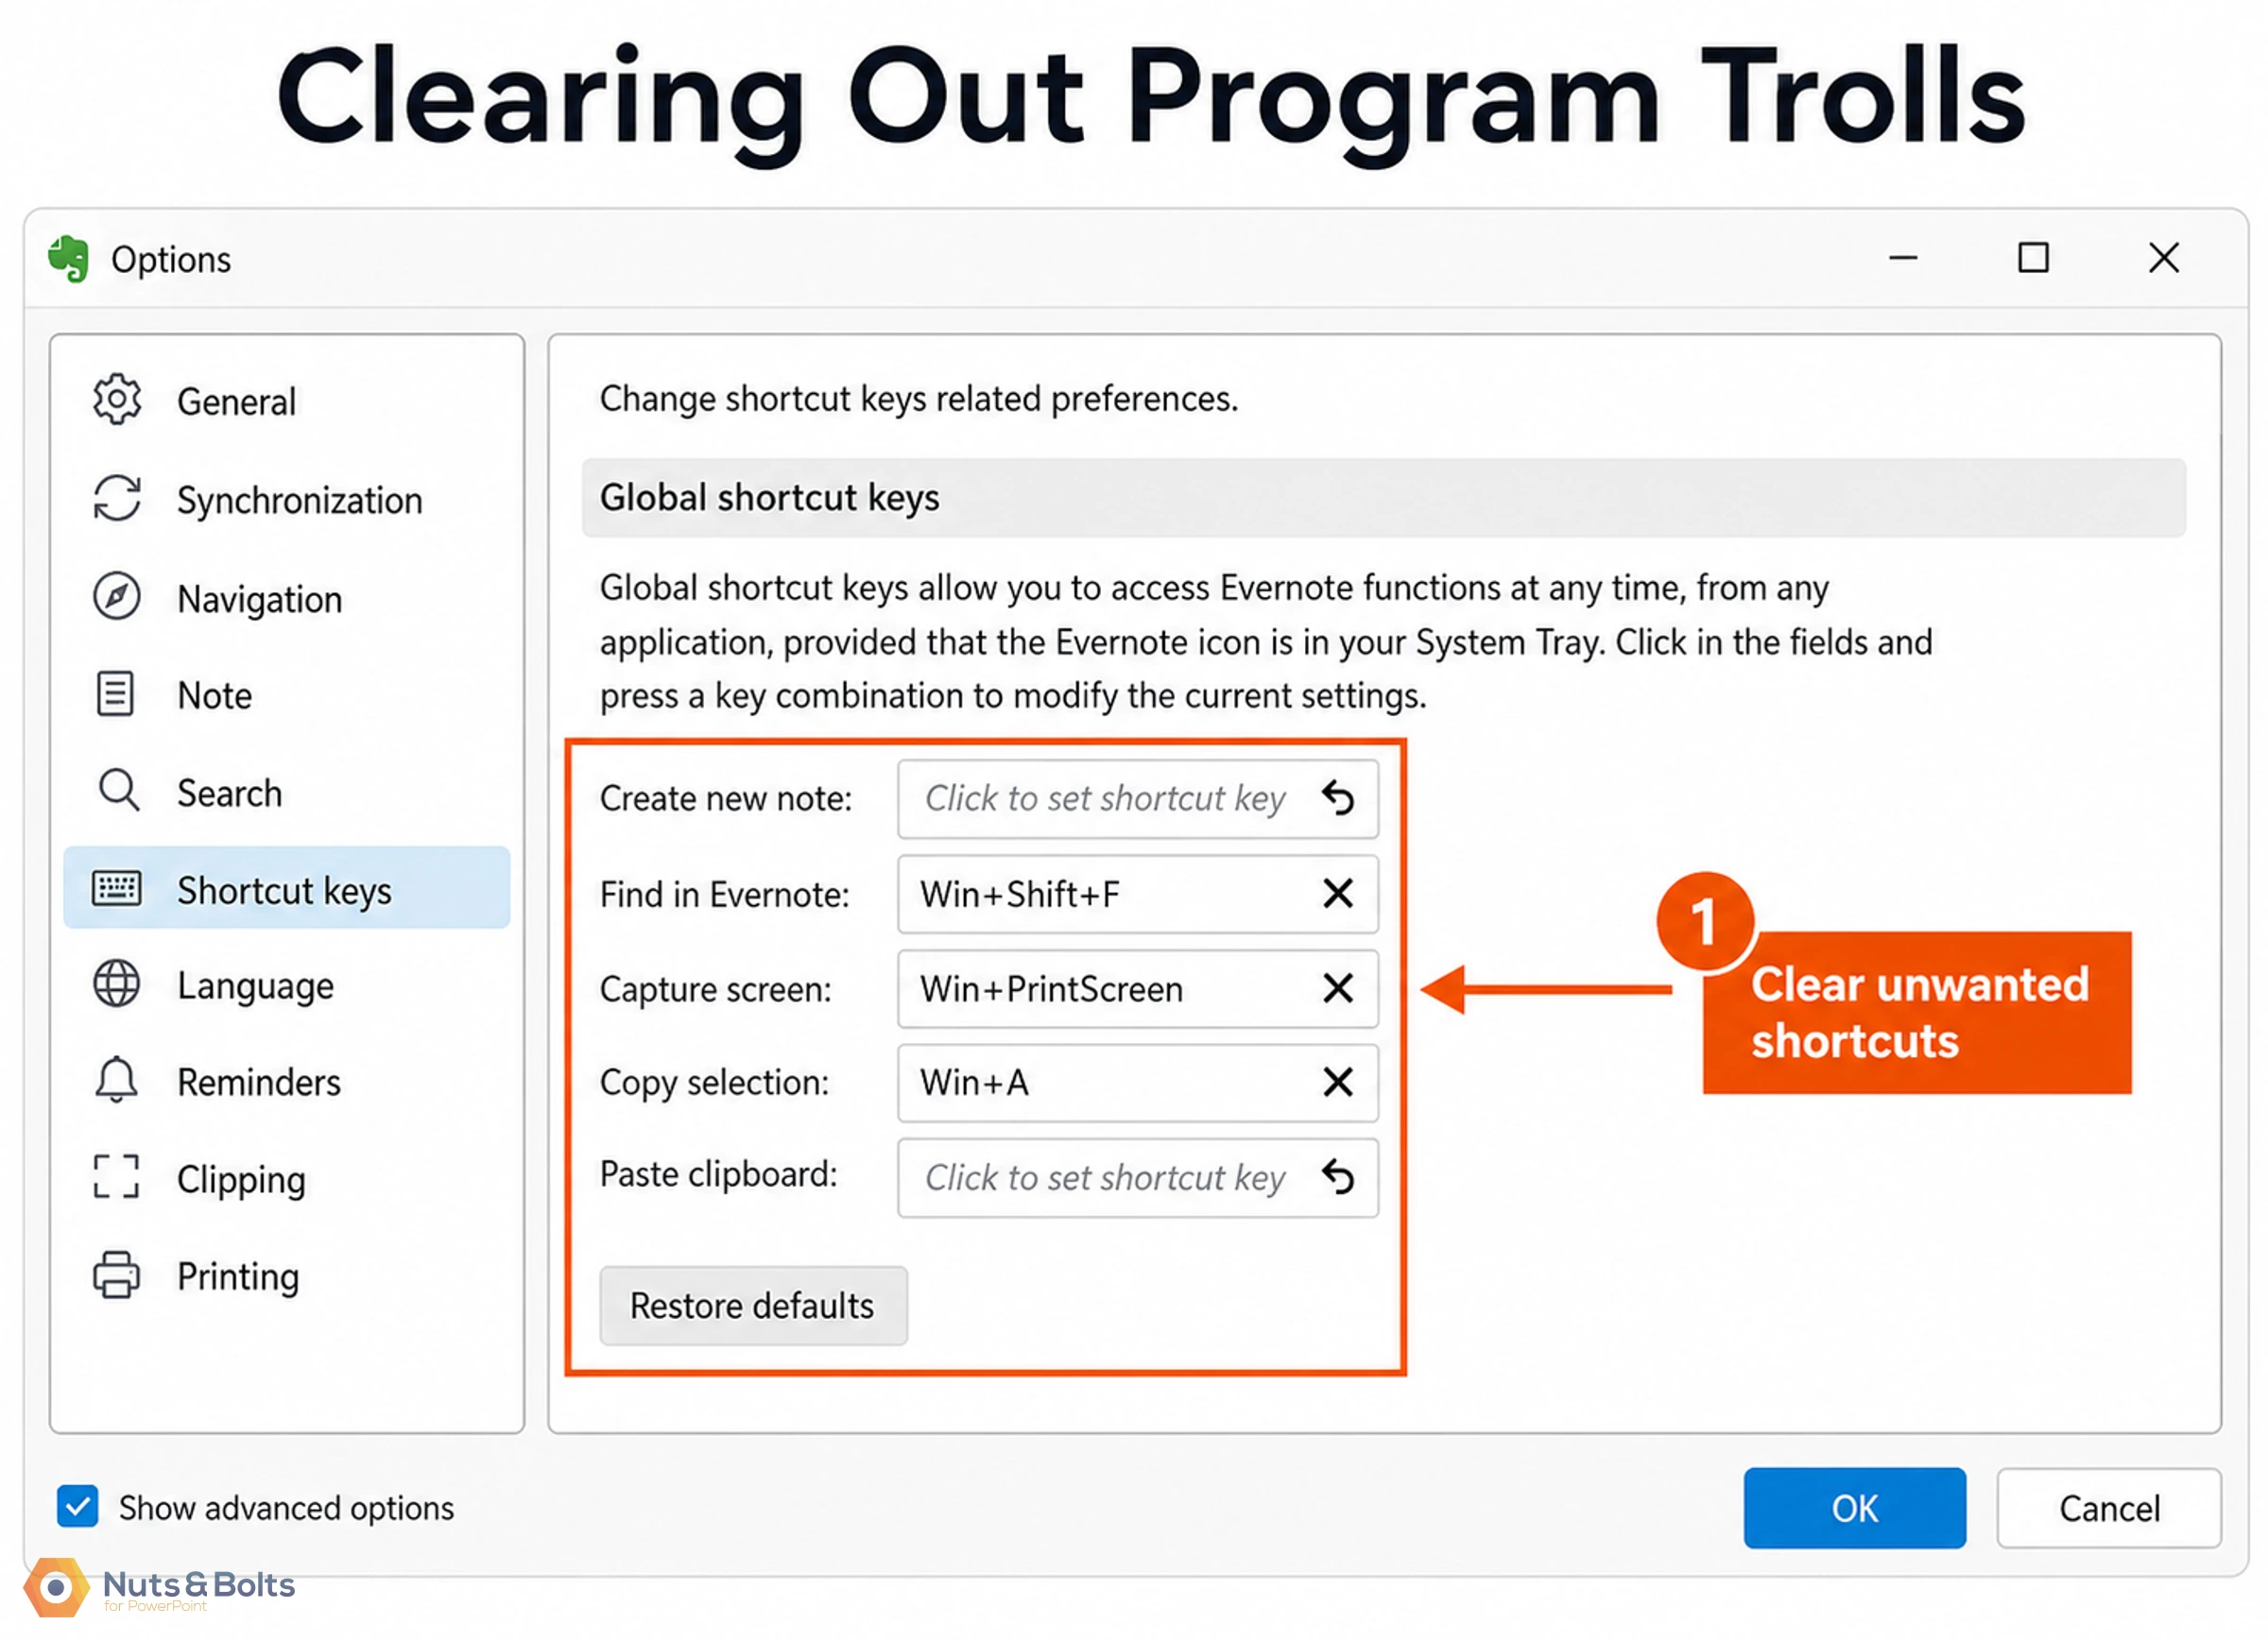
Task: Clear the Find in Evernote shortcut
Action: (1338, 893)
